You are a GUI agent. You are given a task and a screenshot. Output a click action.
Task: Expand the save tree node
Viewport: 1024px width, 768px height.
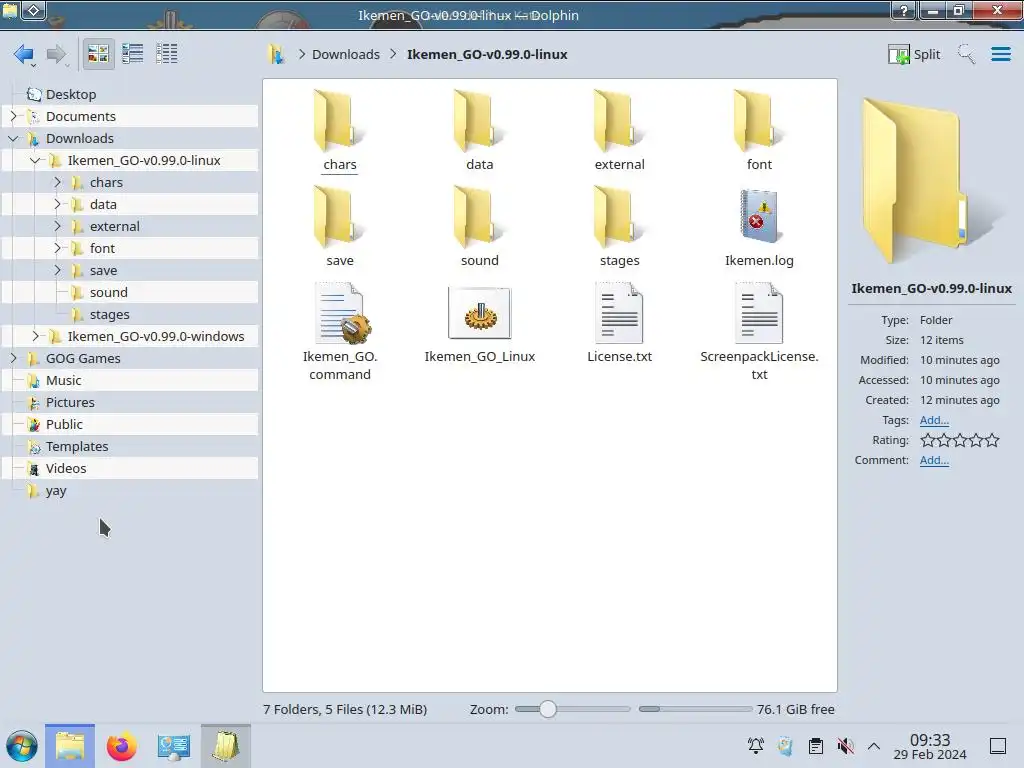point(57,270)
